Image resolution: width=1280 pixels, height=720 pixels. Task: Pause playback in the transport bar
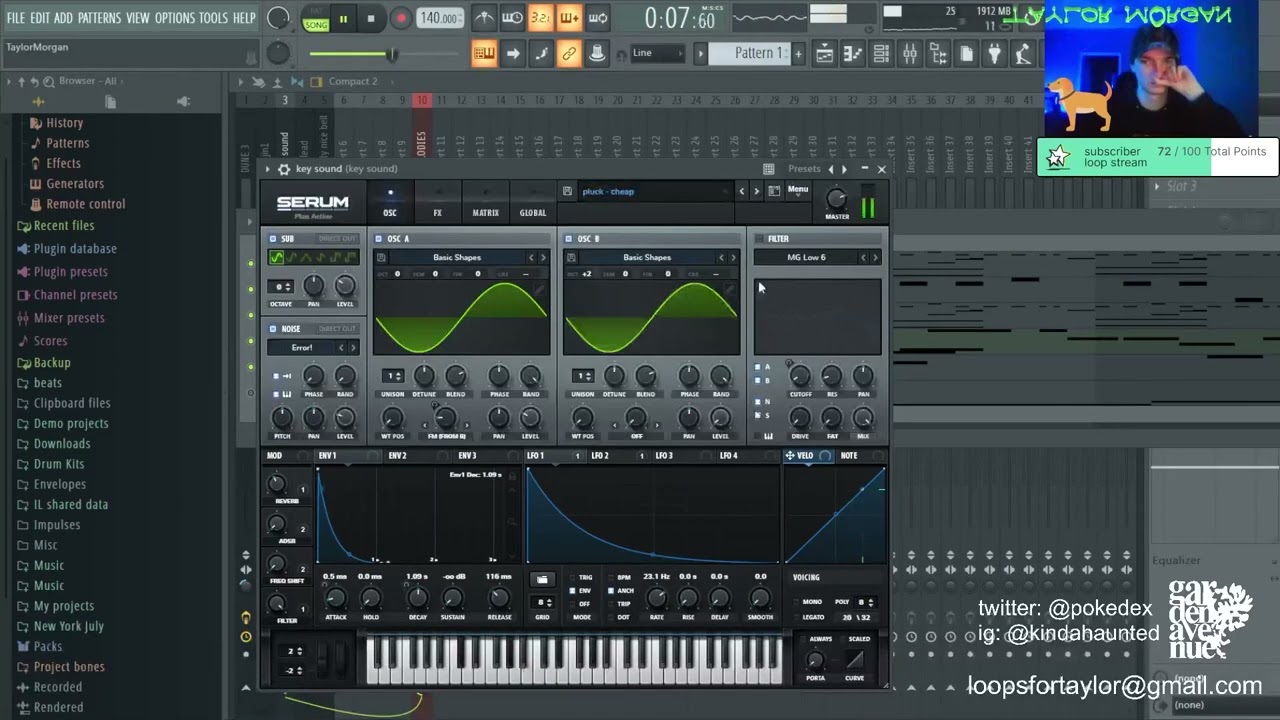pos(343,18)
